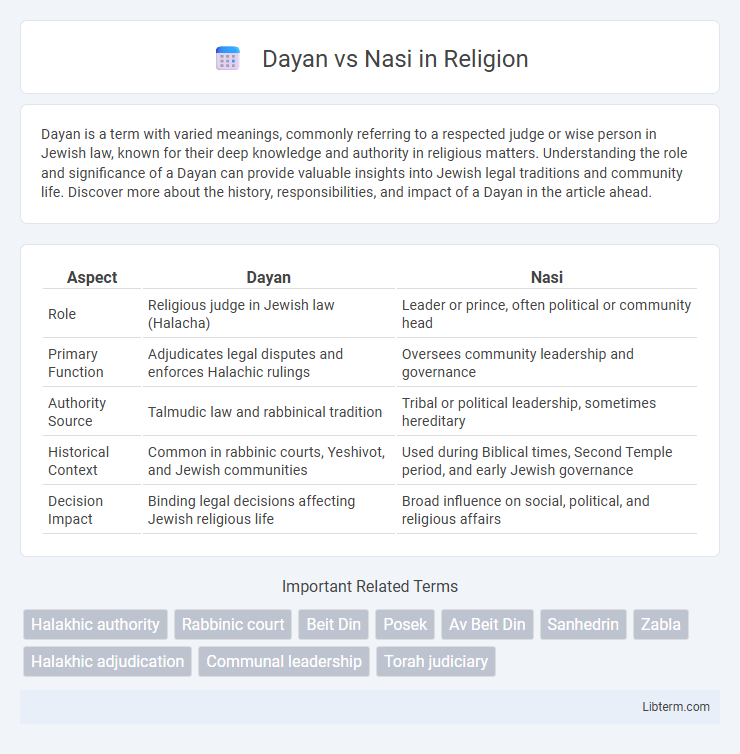Image resolution: width=740 pixels, height=754 pixels.
Task: Click 'Broad influence on social, political' cell
Action: point(547,510)
